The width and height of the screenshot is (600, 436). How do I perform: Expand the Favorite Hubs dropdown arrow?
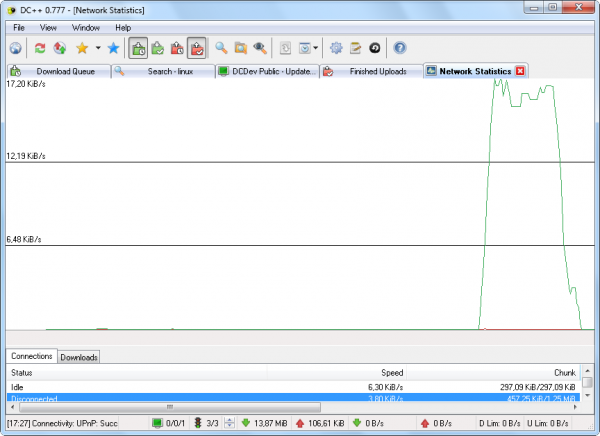coord(97,48)
